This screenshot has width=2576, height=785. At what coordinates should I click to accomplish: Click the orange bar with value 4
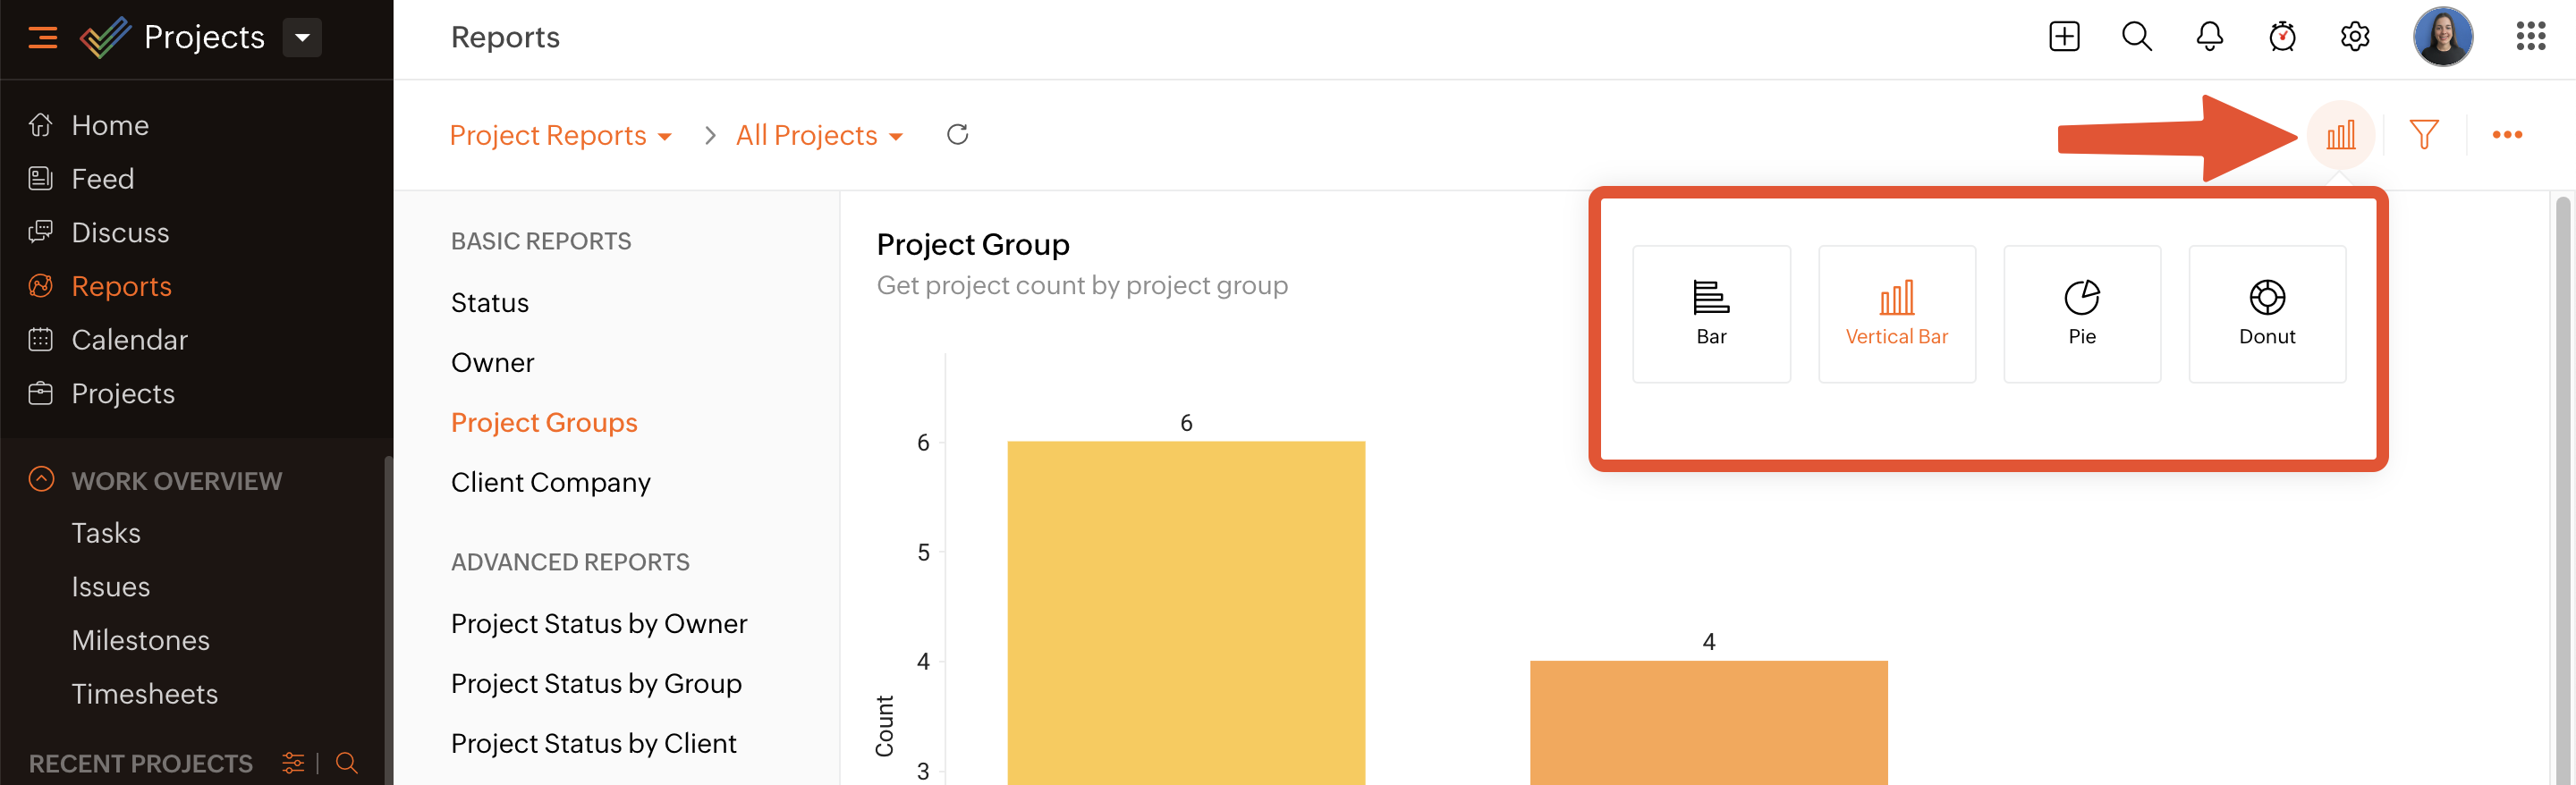tap(1708, 722)
